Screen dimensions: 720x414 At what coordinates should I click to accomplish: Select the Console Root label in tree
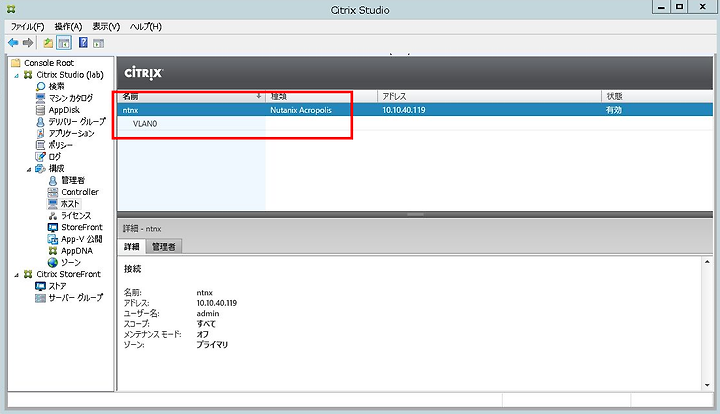tap(49, 63)
